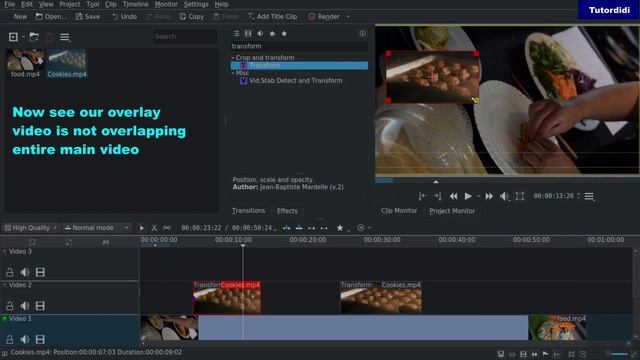Hide video of Video 1 track
The image size is (640, 360).
(40, 339)
